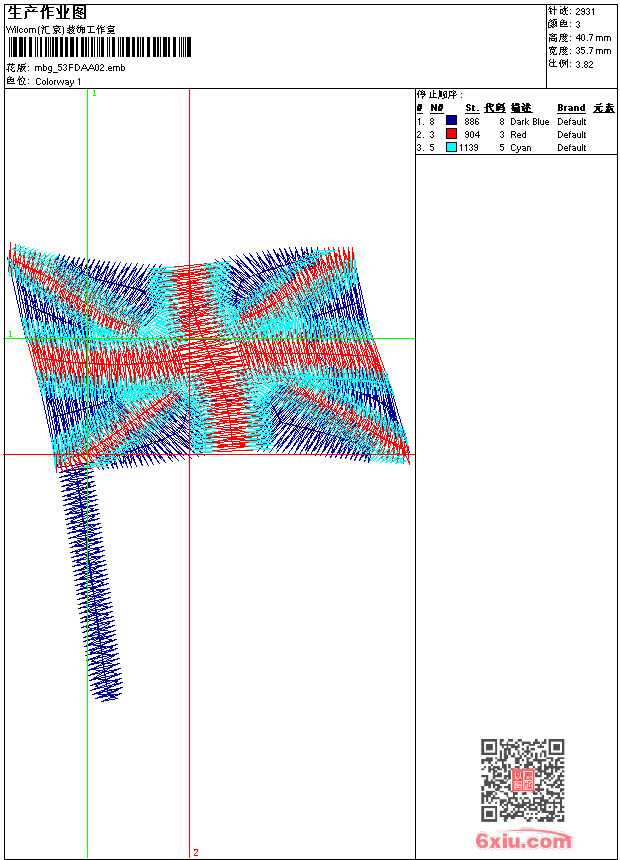Select the 停止顺序 heading
This screenshot has width=620, height=860.
tap(439, 95)
